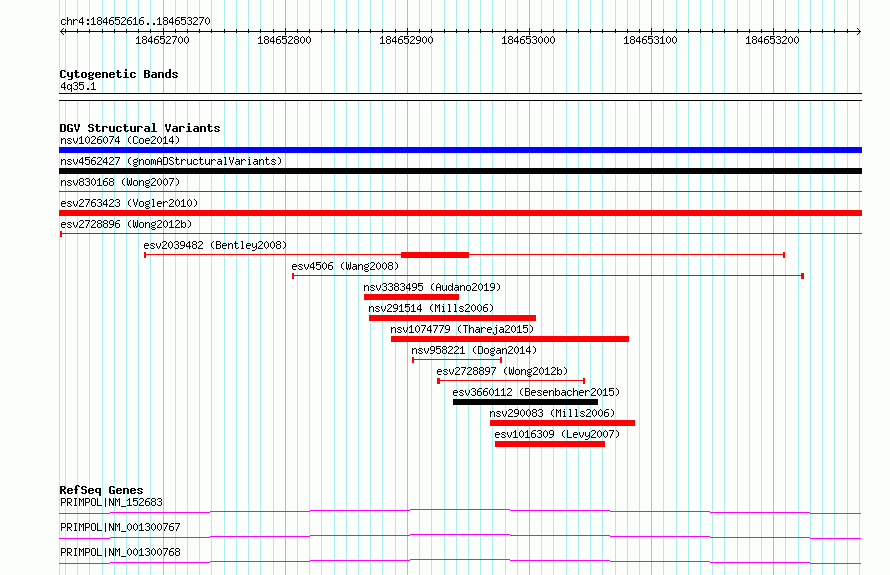Click the black esv3660112 Besenbacher2015 bar

point(525,402)
